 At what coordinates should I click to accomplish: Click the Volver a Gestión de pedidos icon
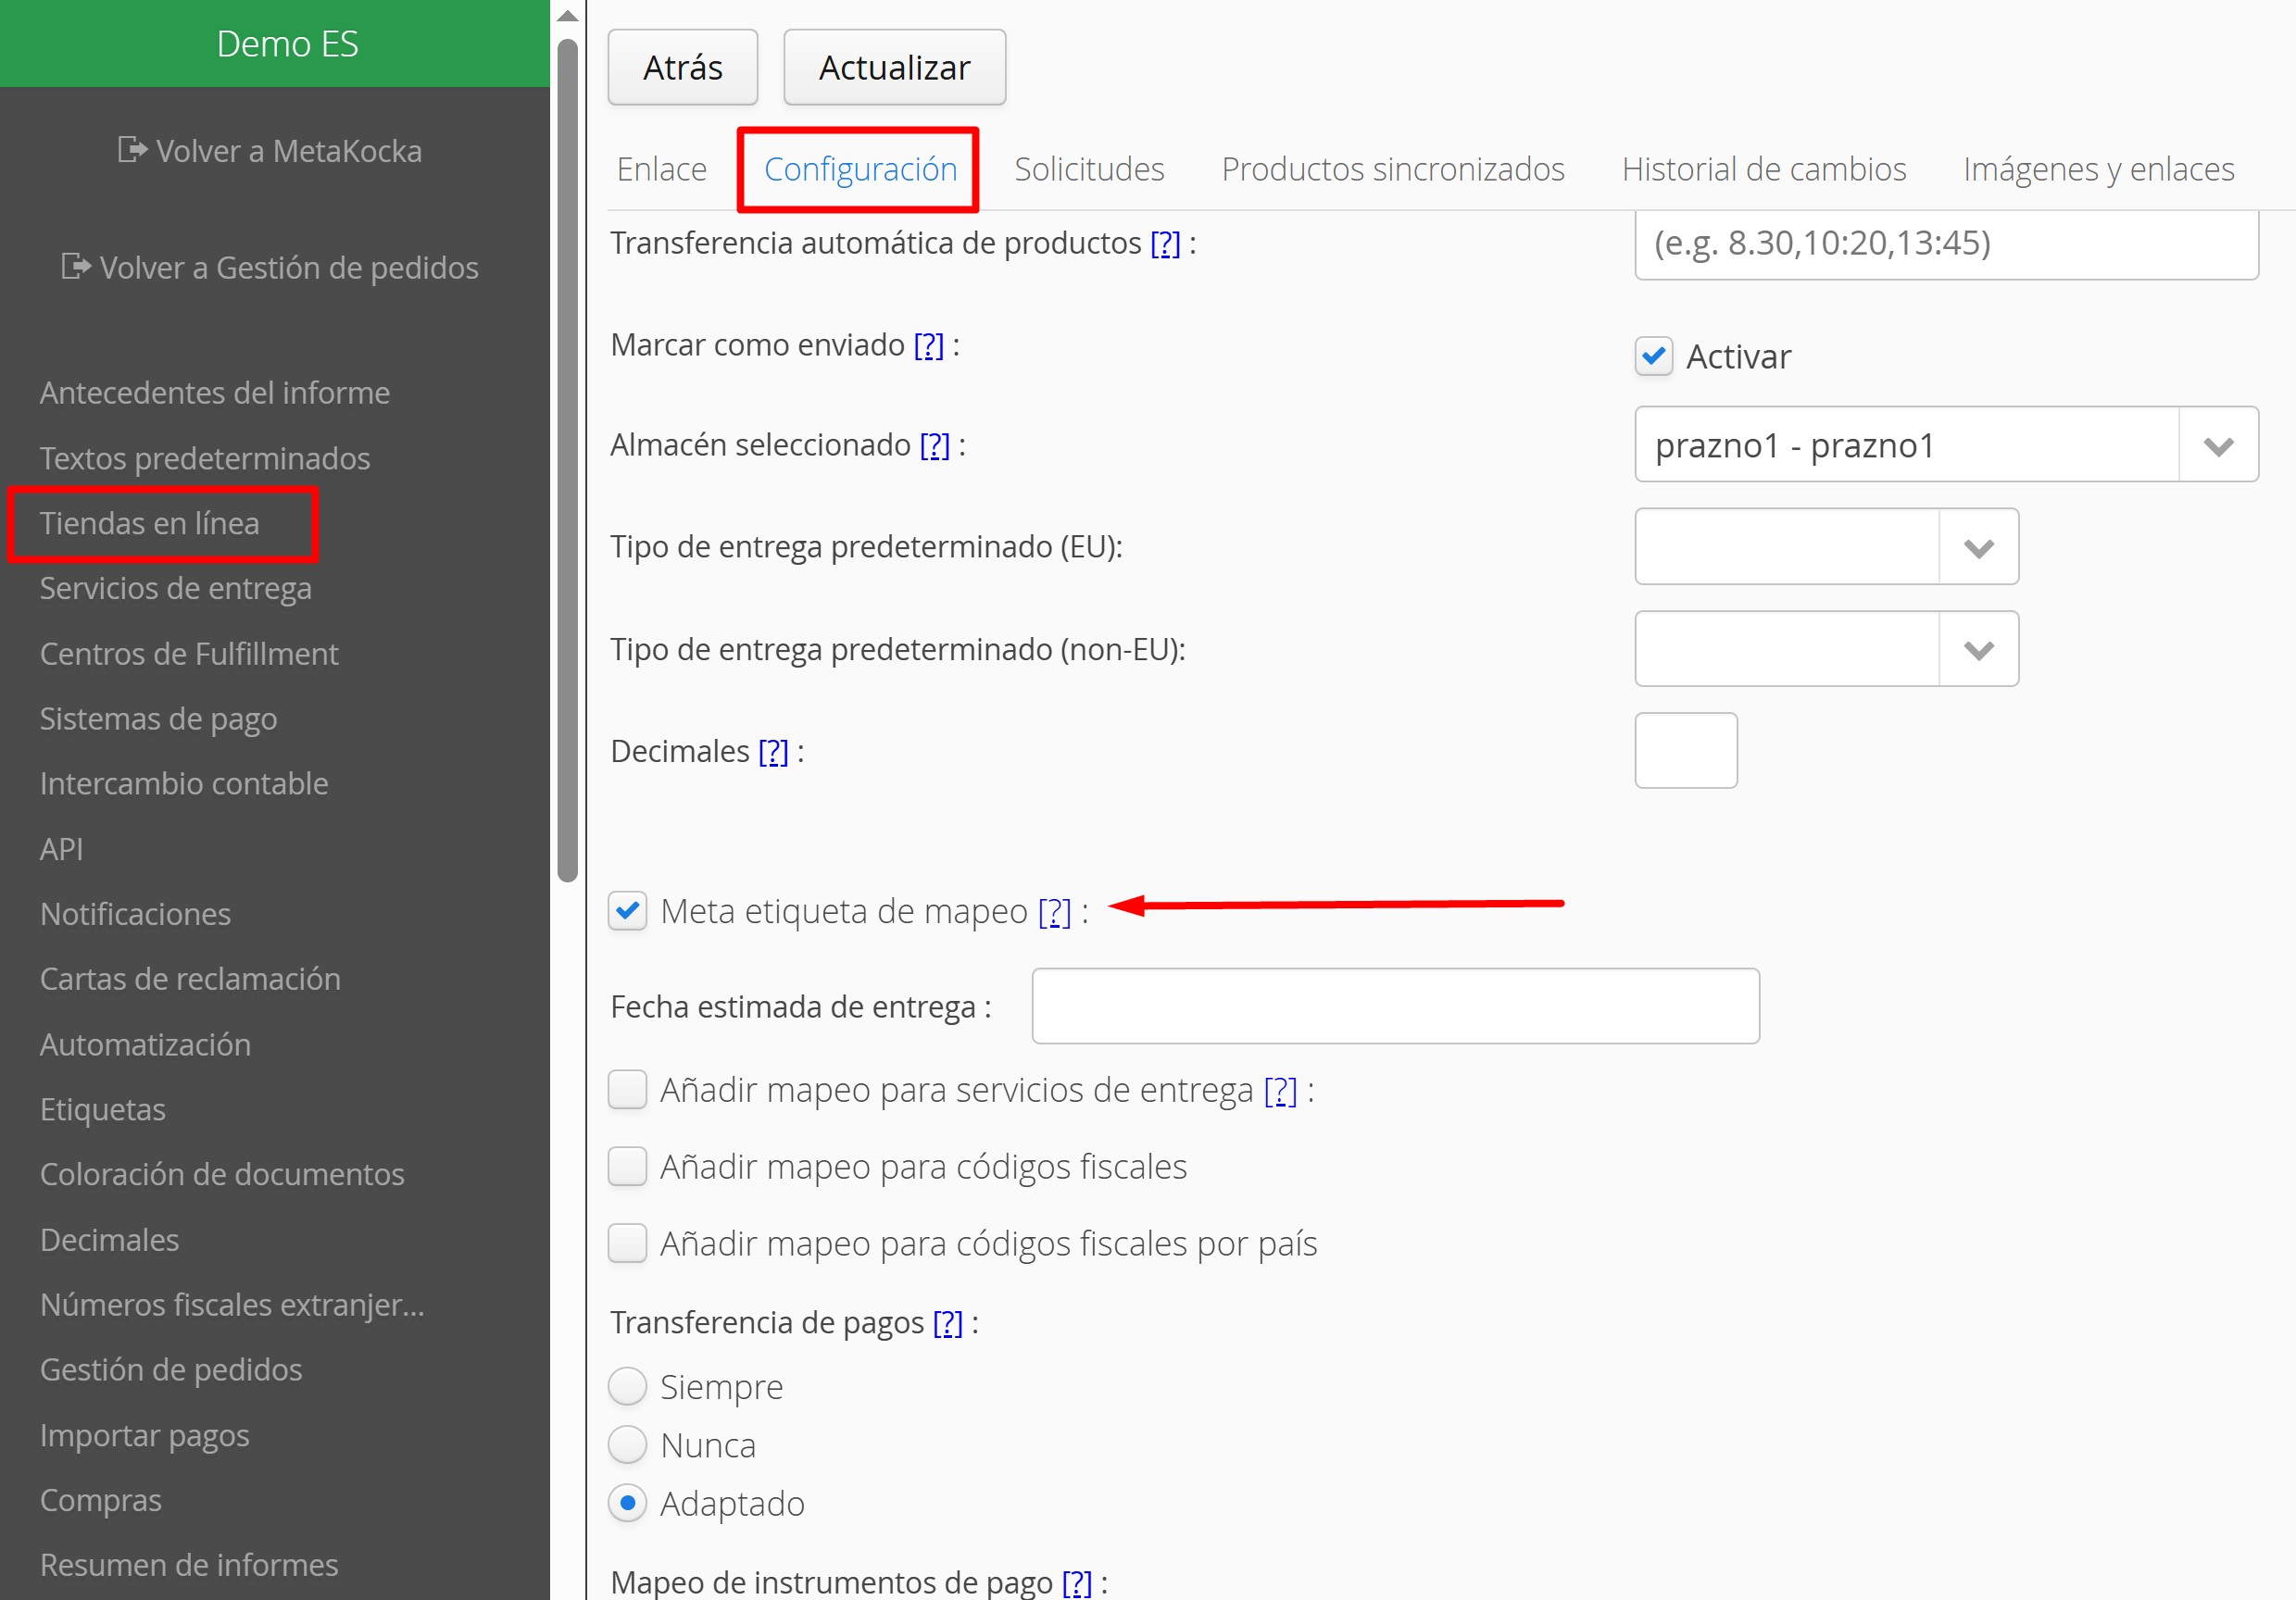[76, 266]
